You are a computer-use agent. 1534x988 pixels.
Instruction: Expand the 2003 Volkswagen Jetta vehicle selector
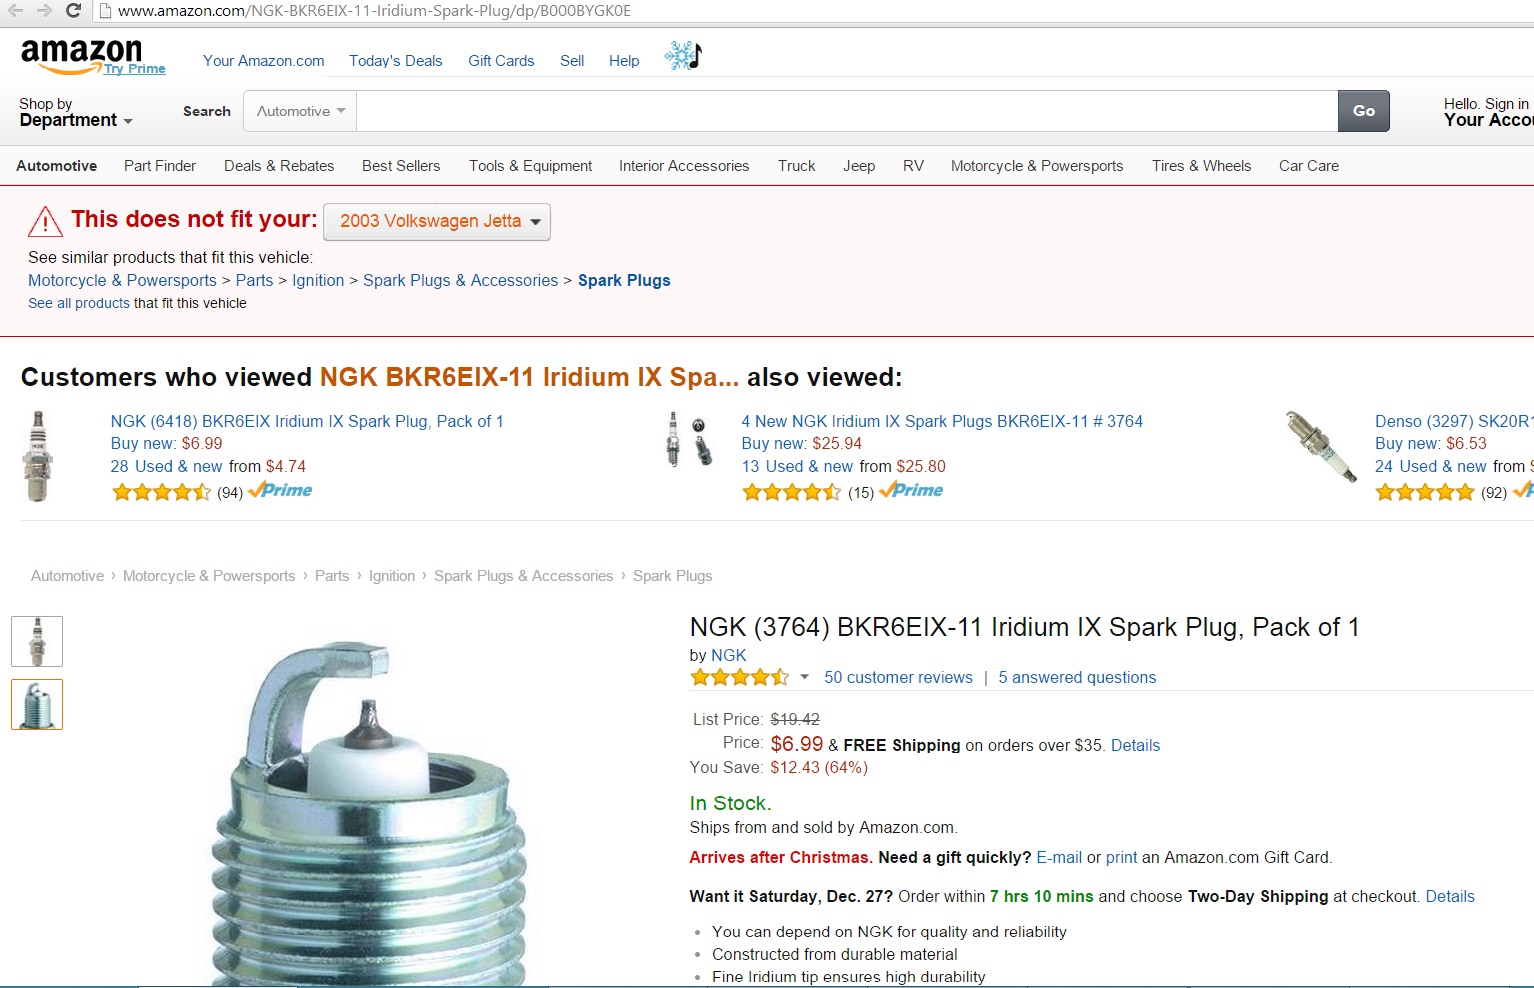point(437,221)
